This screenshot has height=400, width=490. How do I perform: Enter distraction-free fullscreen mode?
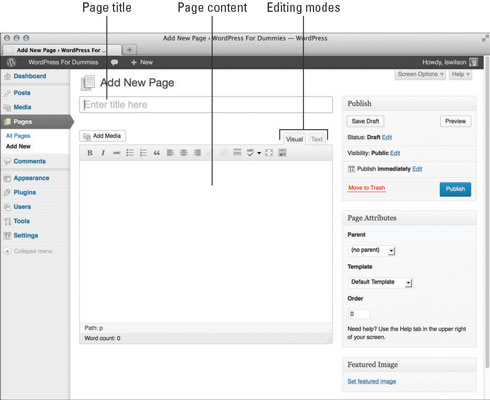(269, 153)
